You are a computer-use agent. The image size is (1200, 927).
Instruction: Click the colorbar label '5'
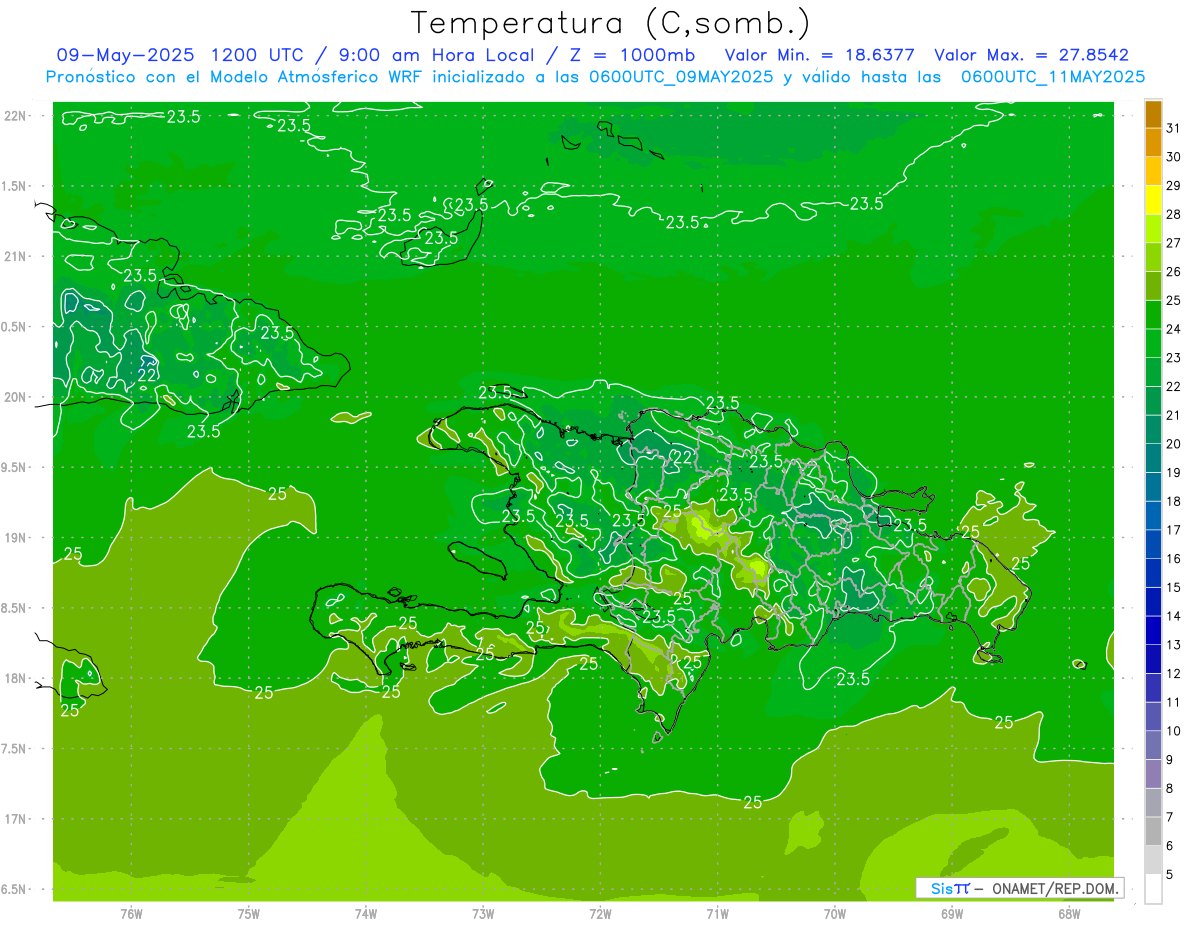click(x=1170, y=874)
